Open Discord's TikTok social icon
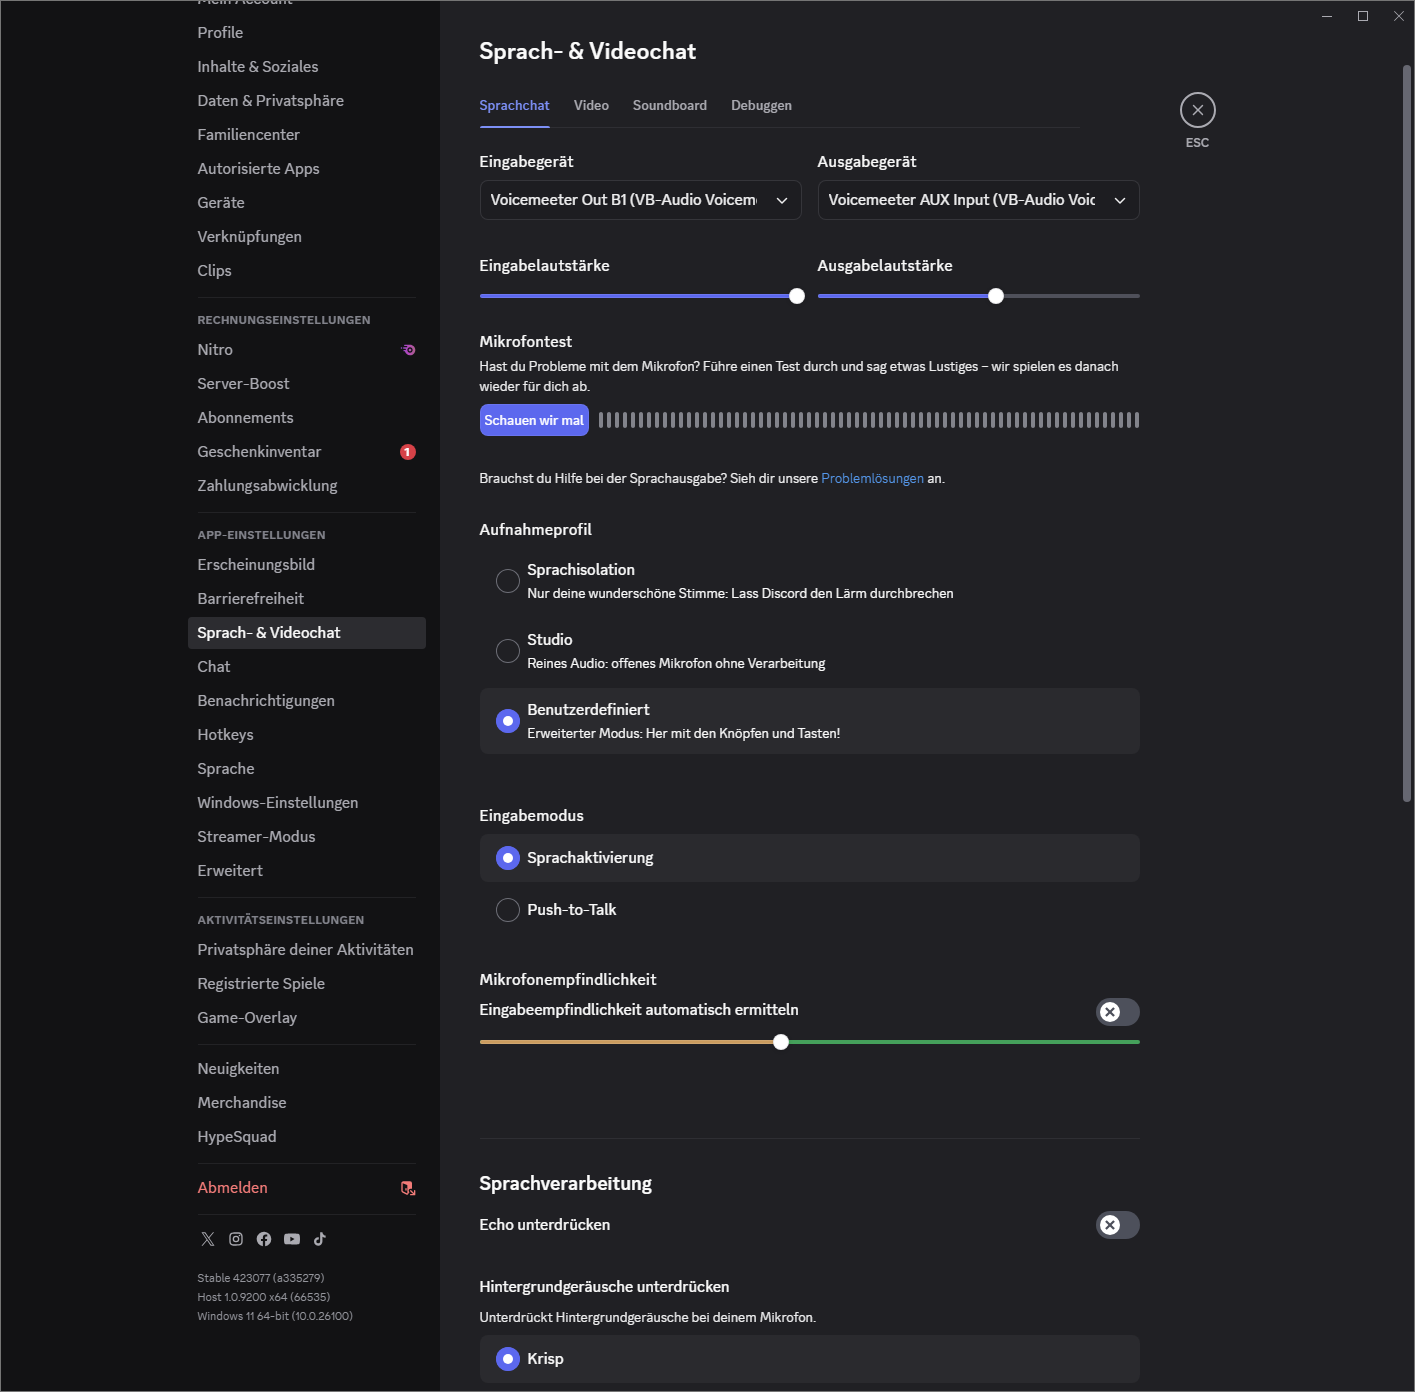The width and height of the screenshot is (1415, 1392). (x=320, y=1239)
